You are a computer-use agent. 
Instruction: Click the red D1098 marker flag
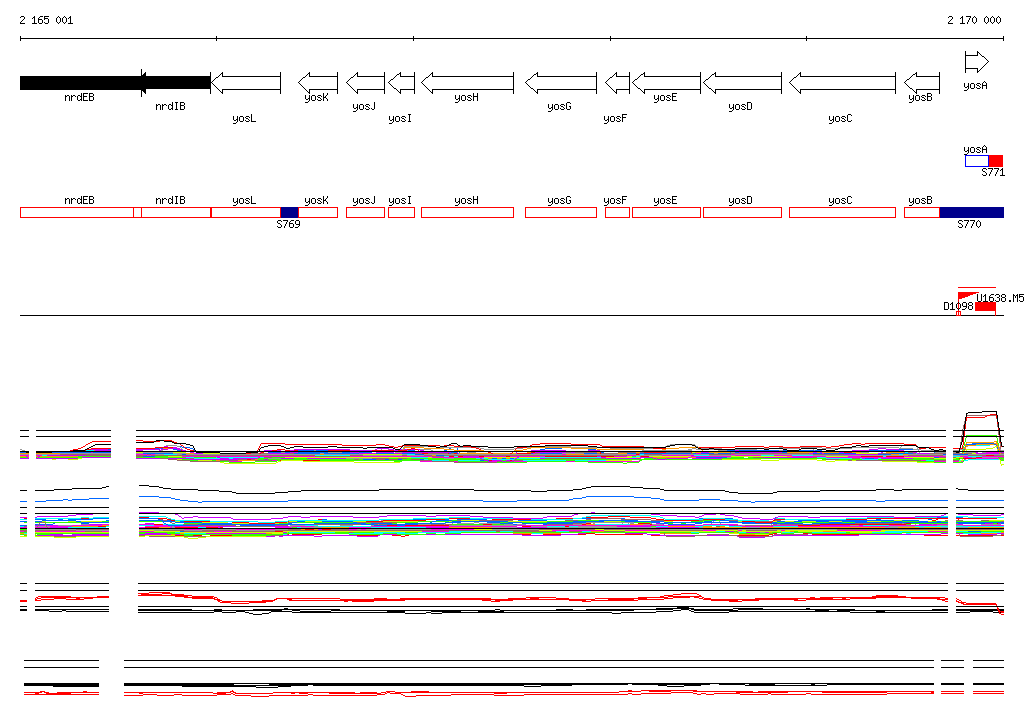pyautogui.click(x=967, y=297)
